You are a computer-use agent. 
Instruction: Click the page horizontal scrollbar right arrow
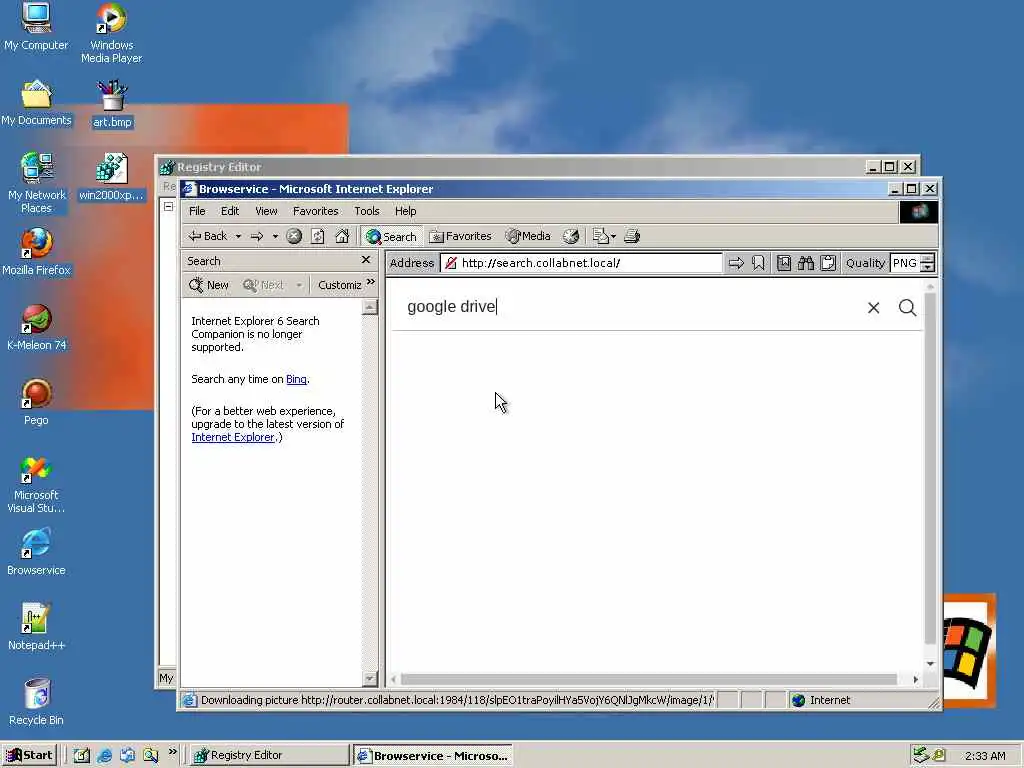pos(916,679)
